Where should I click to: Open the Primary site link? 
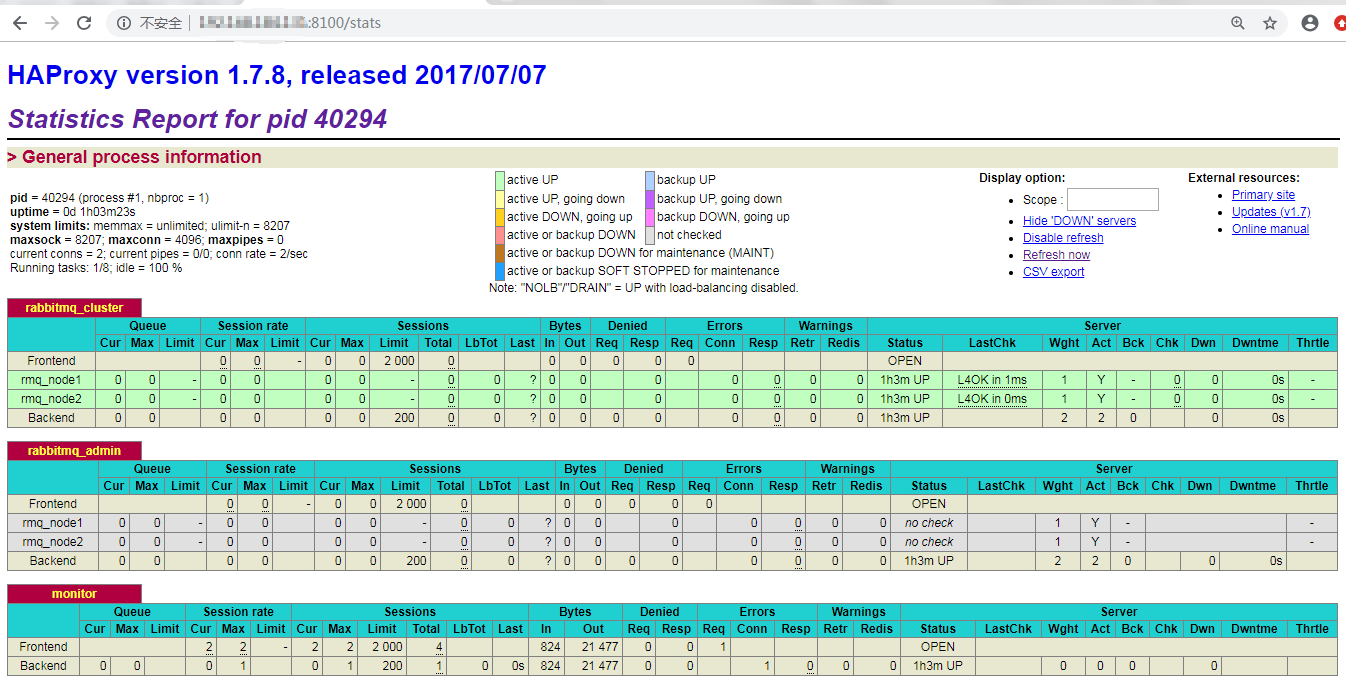tap(1263, 195)
